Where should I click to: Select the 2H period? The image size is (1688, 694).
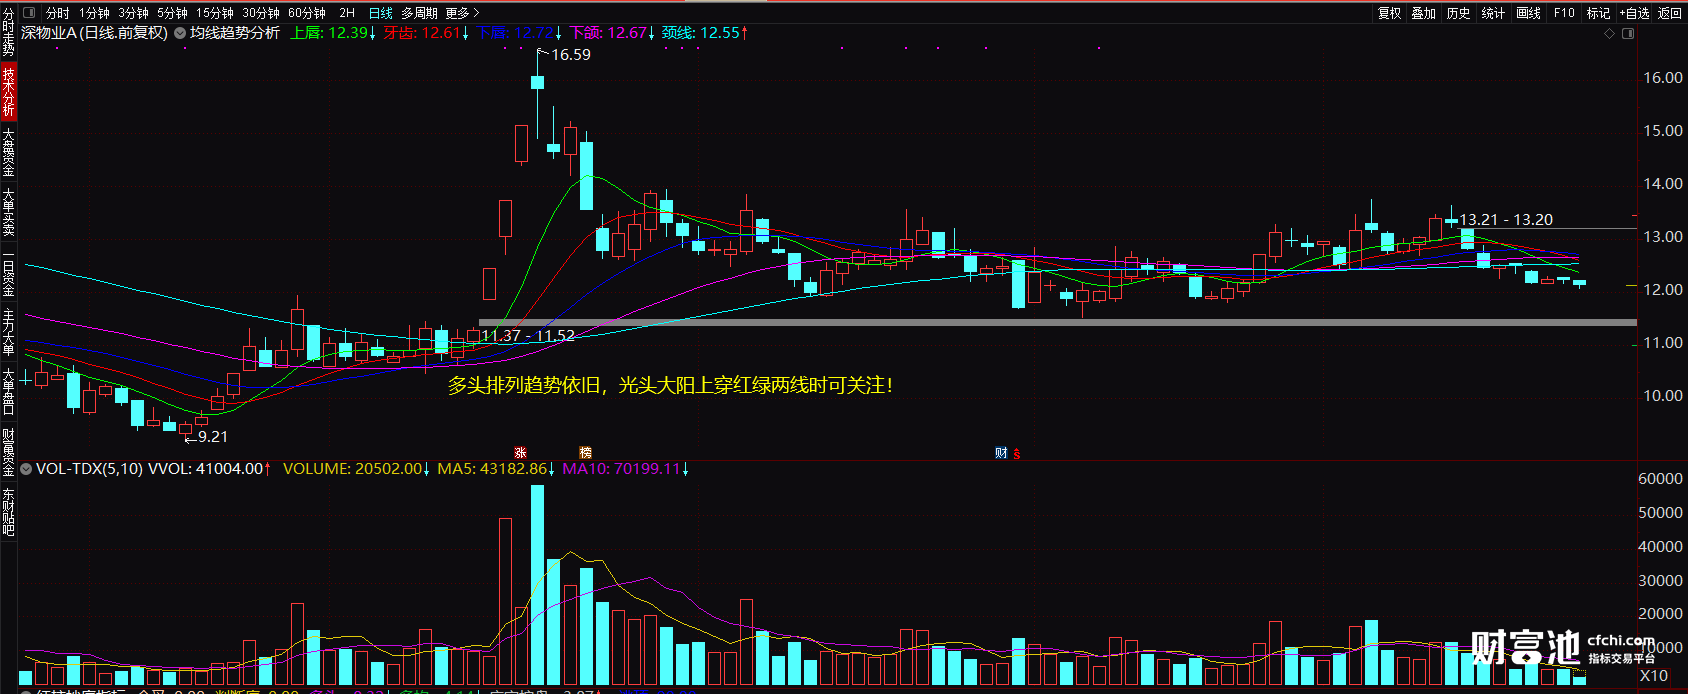coord(347,13)
